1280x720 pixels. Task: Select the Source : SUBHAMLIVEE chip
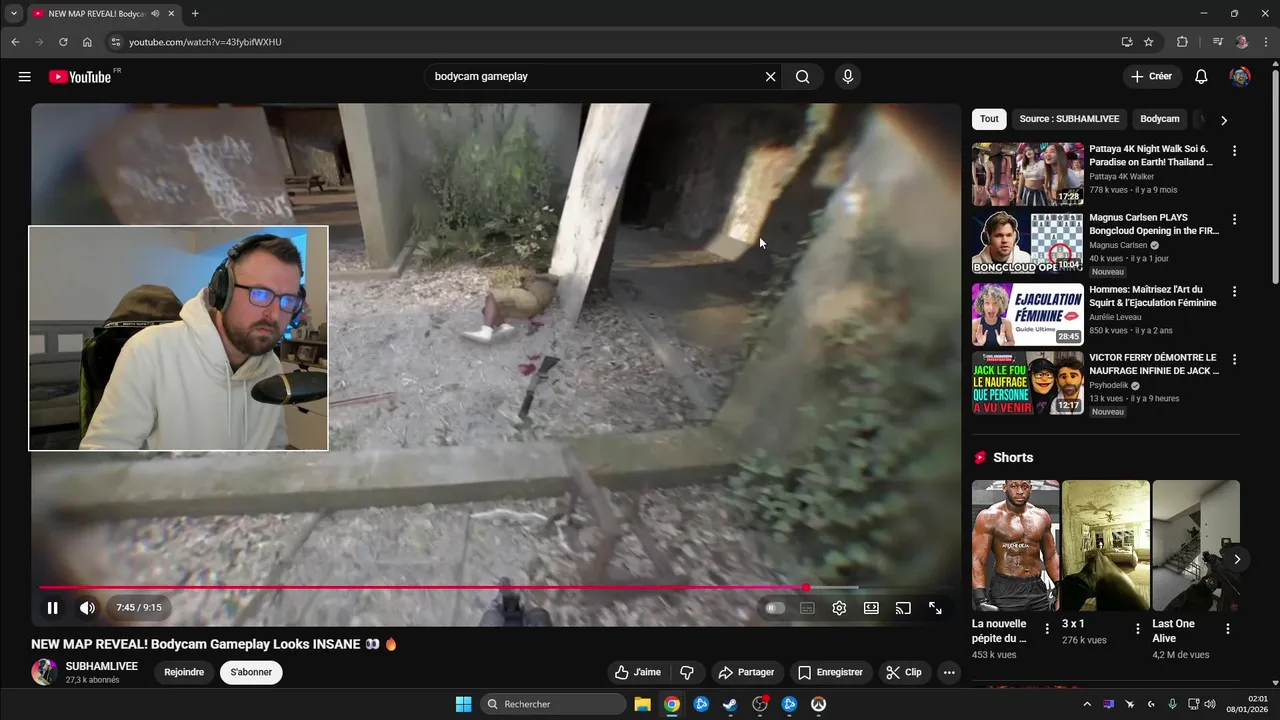tap(1069, 119)
